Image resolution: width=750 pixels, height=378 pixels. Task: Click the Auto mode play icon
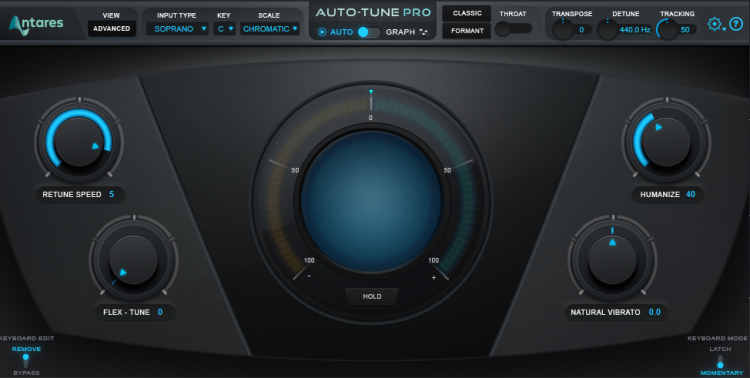(x=322, y=32)
